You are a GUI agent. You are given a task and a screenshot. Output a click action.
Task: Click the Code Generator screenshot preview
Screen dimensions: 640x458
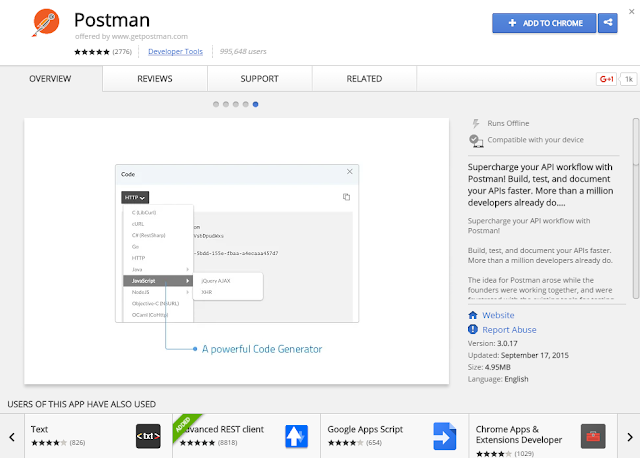(x=237, y=251)
